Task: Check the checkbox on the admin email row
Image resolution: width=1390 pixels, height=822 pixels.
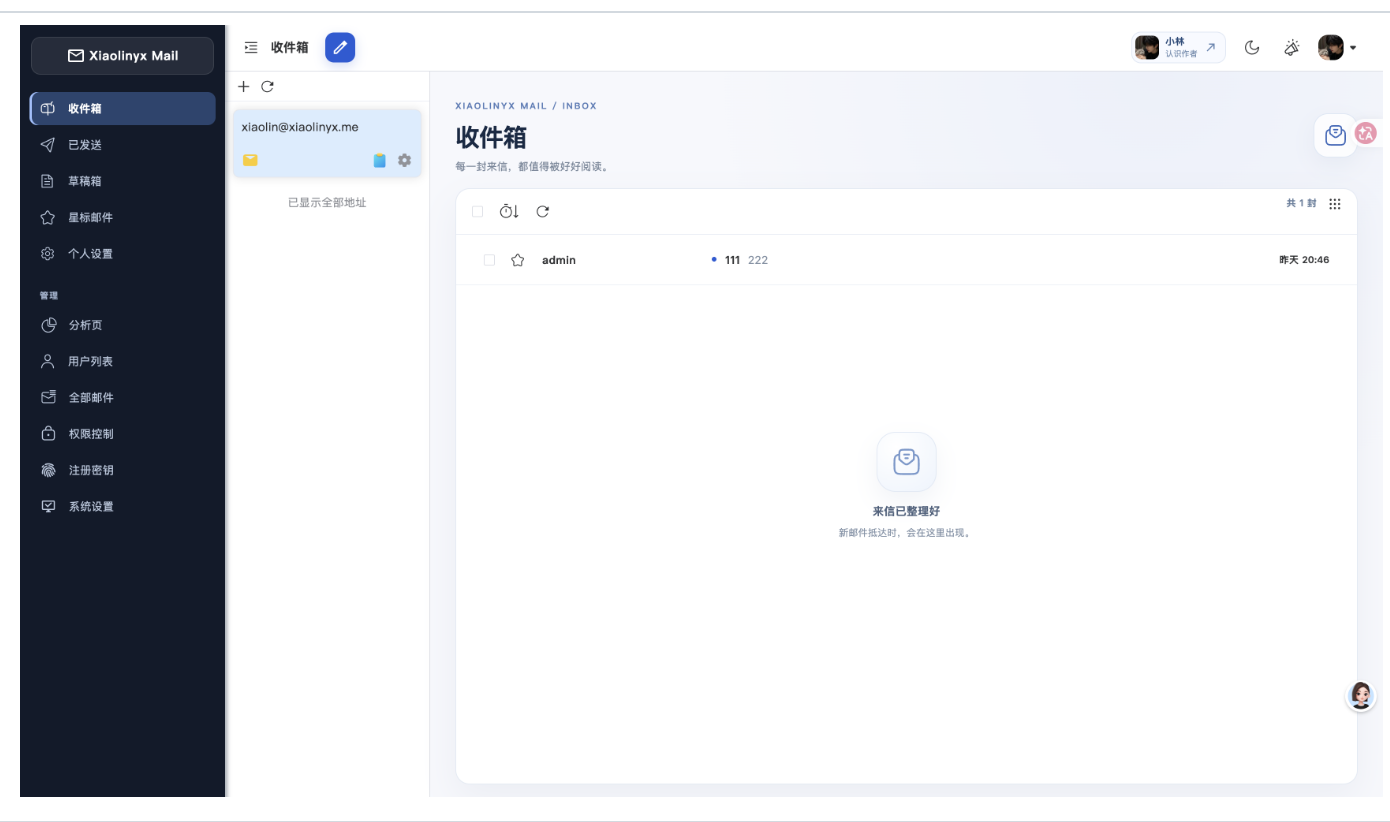Action: [x=489, y=260]
